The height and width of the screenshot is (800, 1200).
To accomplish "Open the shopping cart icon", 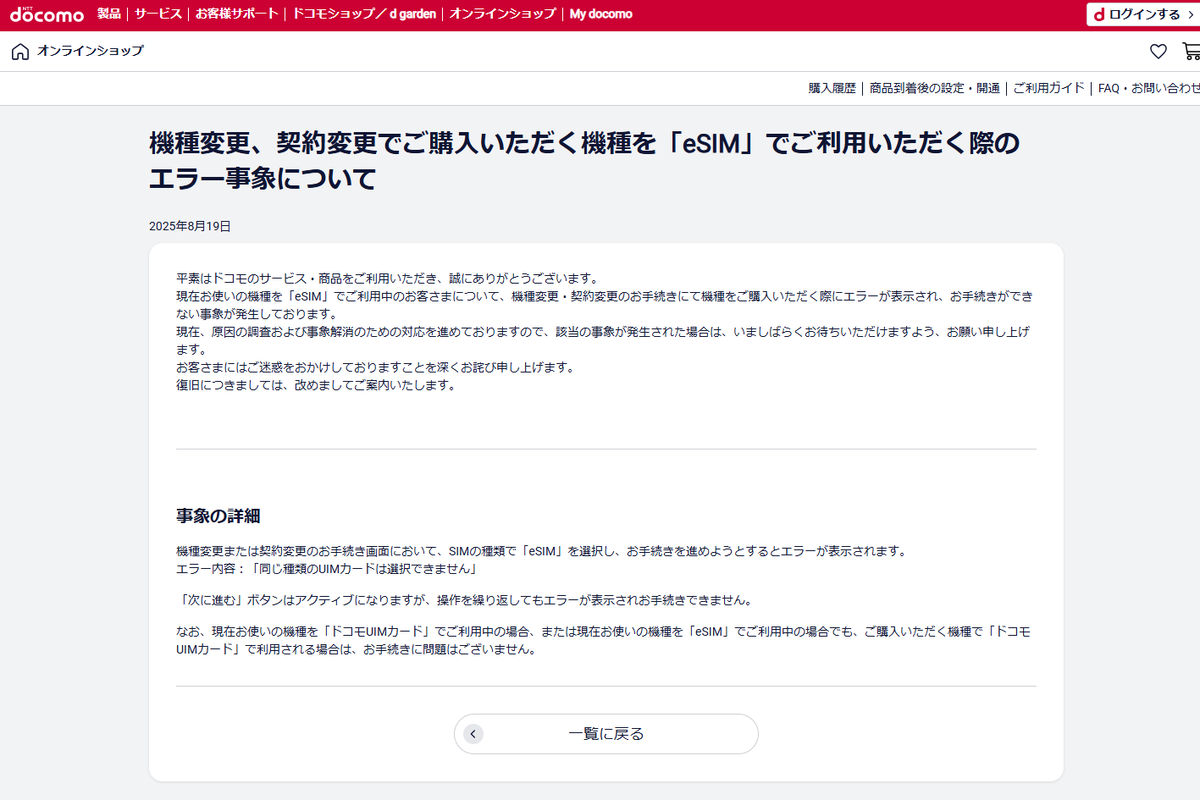I will coord(1191,52).
